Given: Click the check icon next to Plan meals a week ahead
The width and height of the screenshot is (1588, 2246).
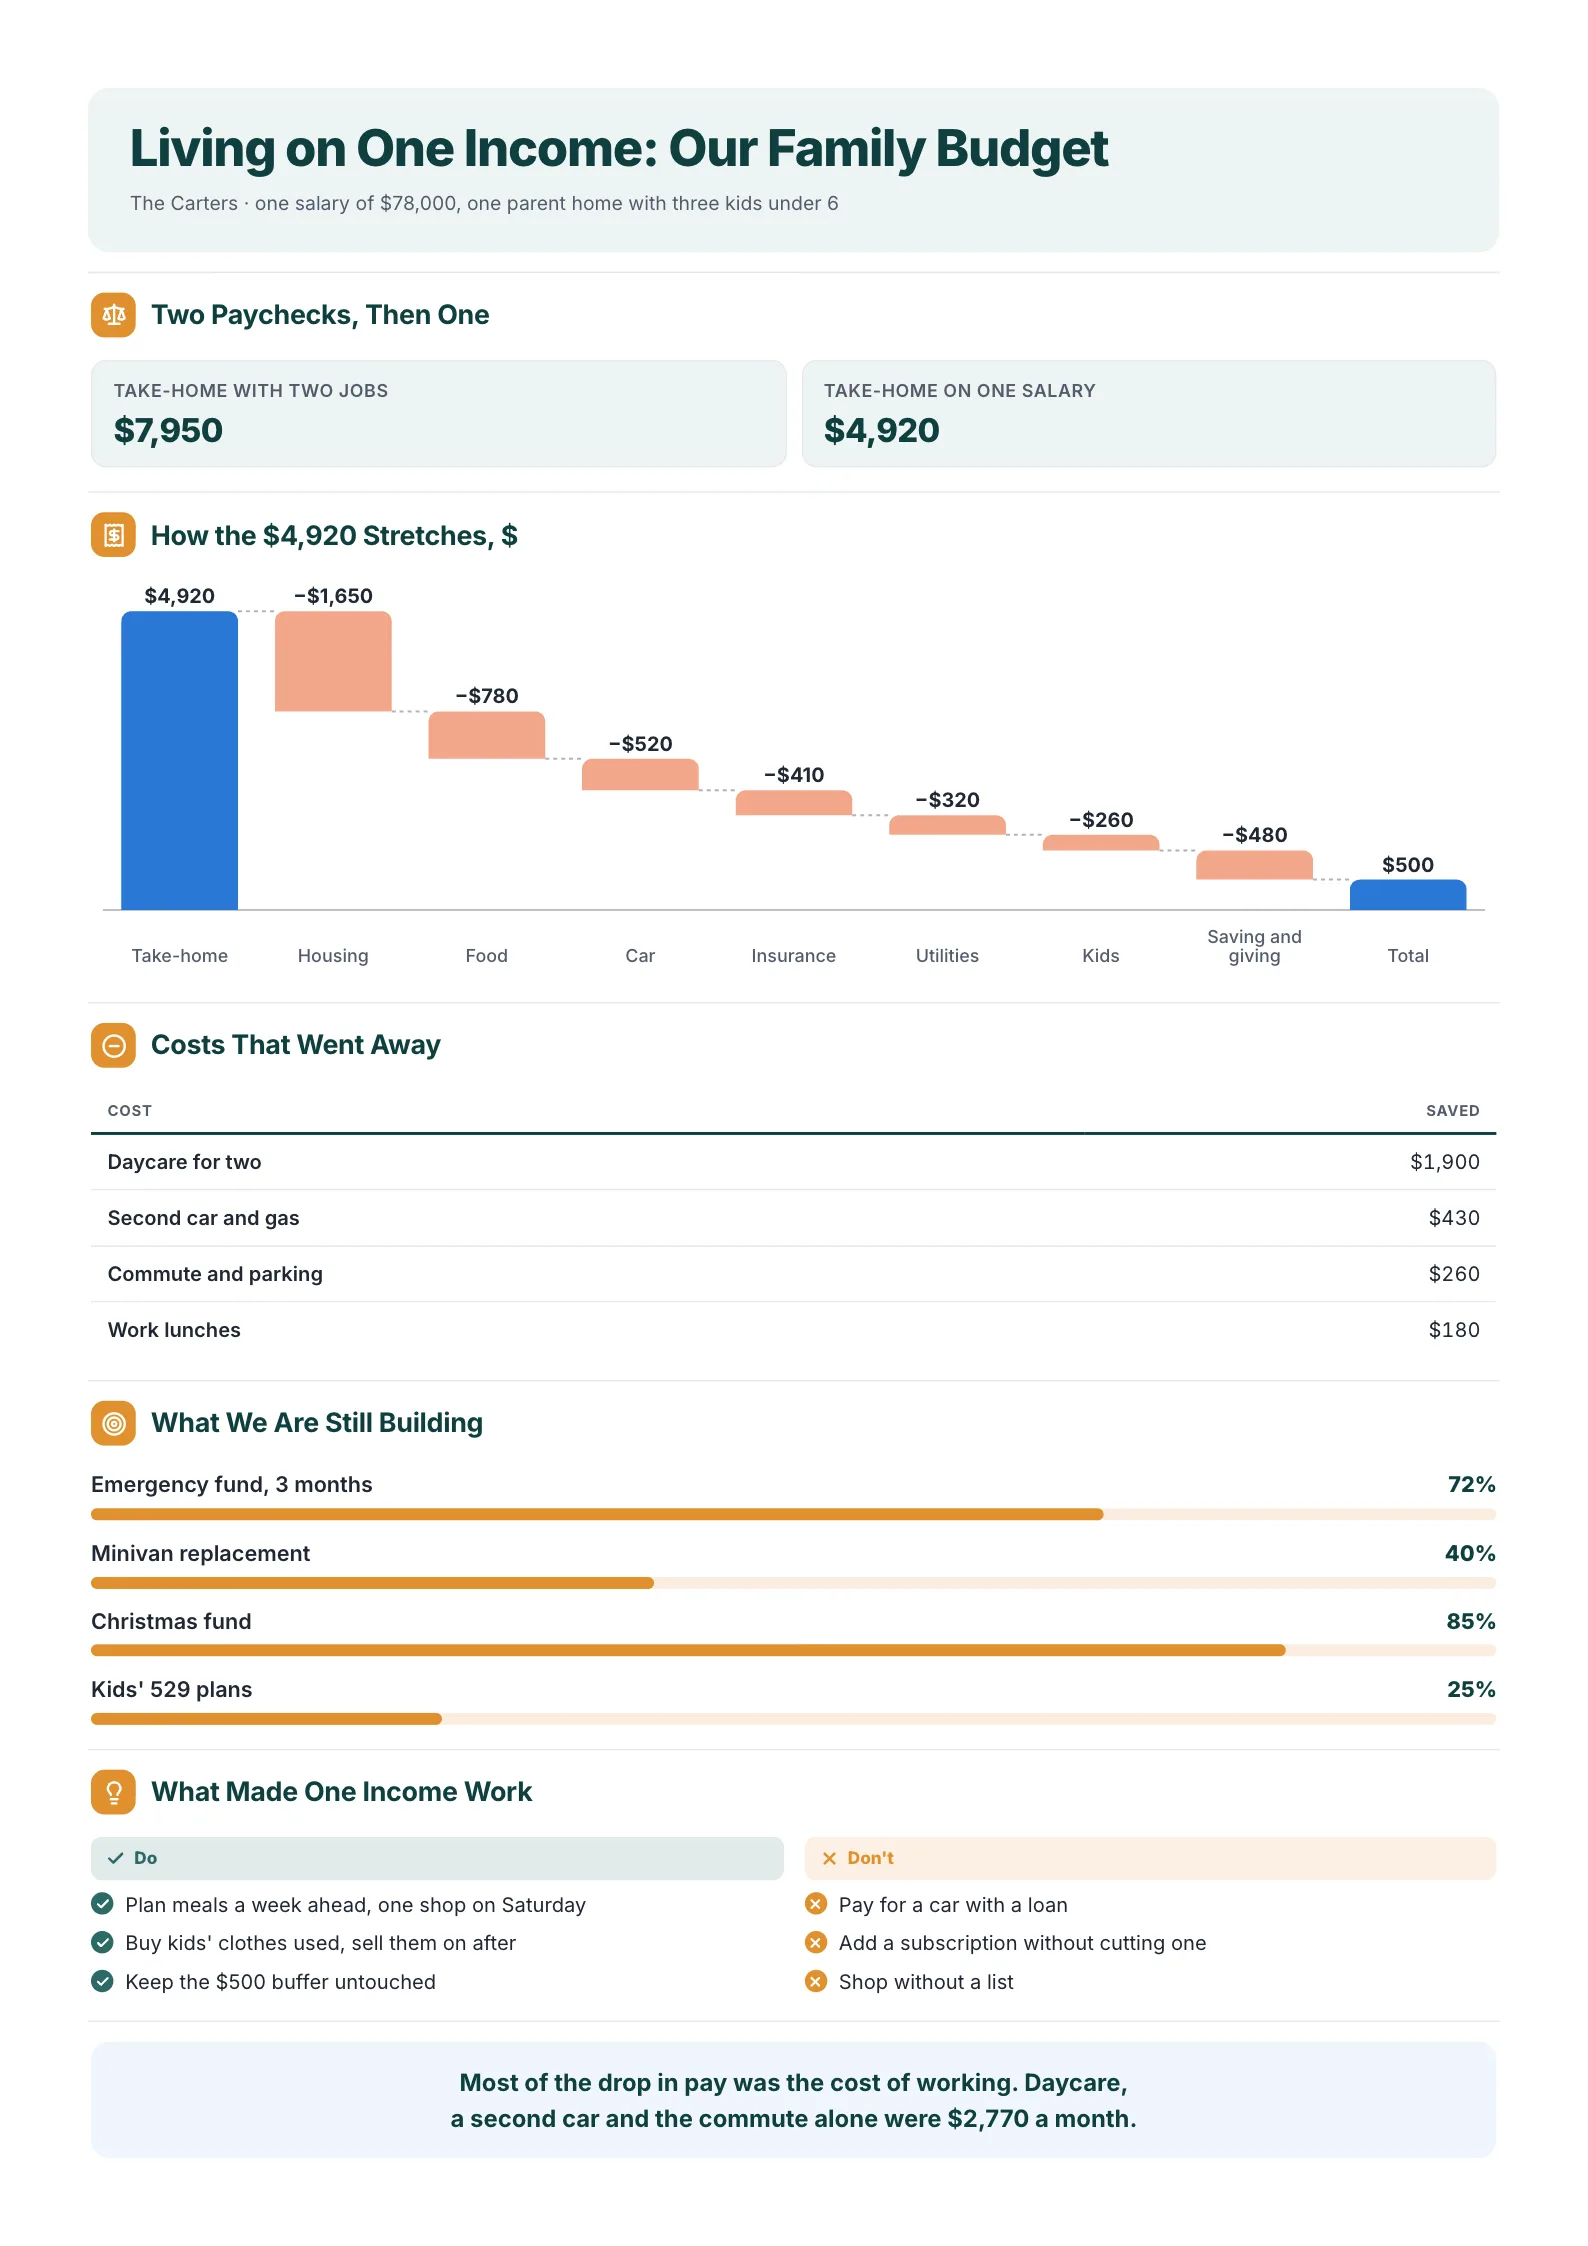Looking at the screenshot, I should click(x=102, y=1903).
